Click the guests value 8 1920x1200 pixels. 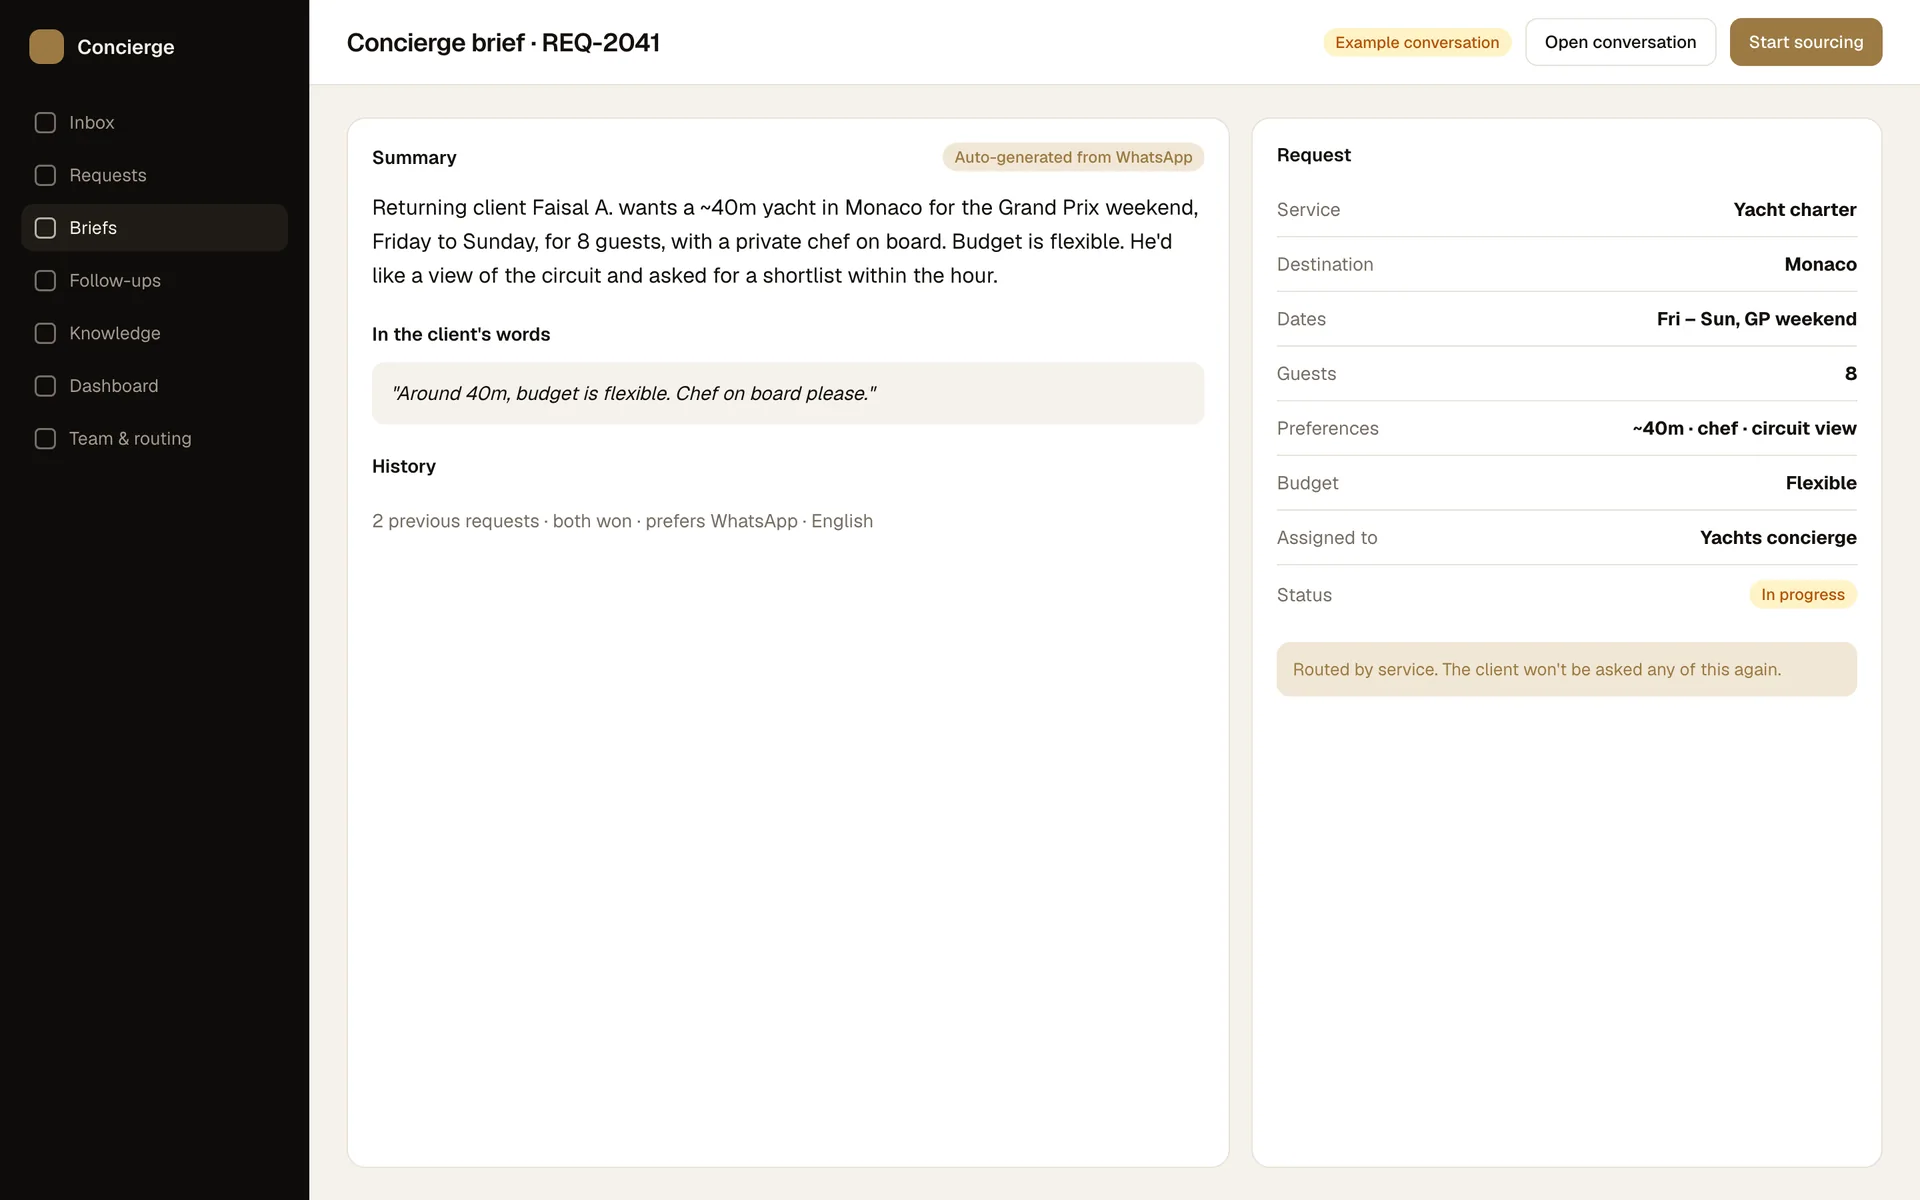tap(1850, 374)
